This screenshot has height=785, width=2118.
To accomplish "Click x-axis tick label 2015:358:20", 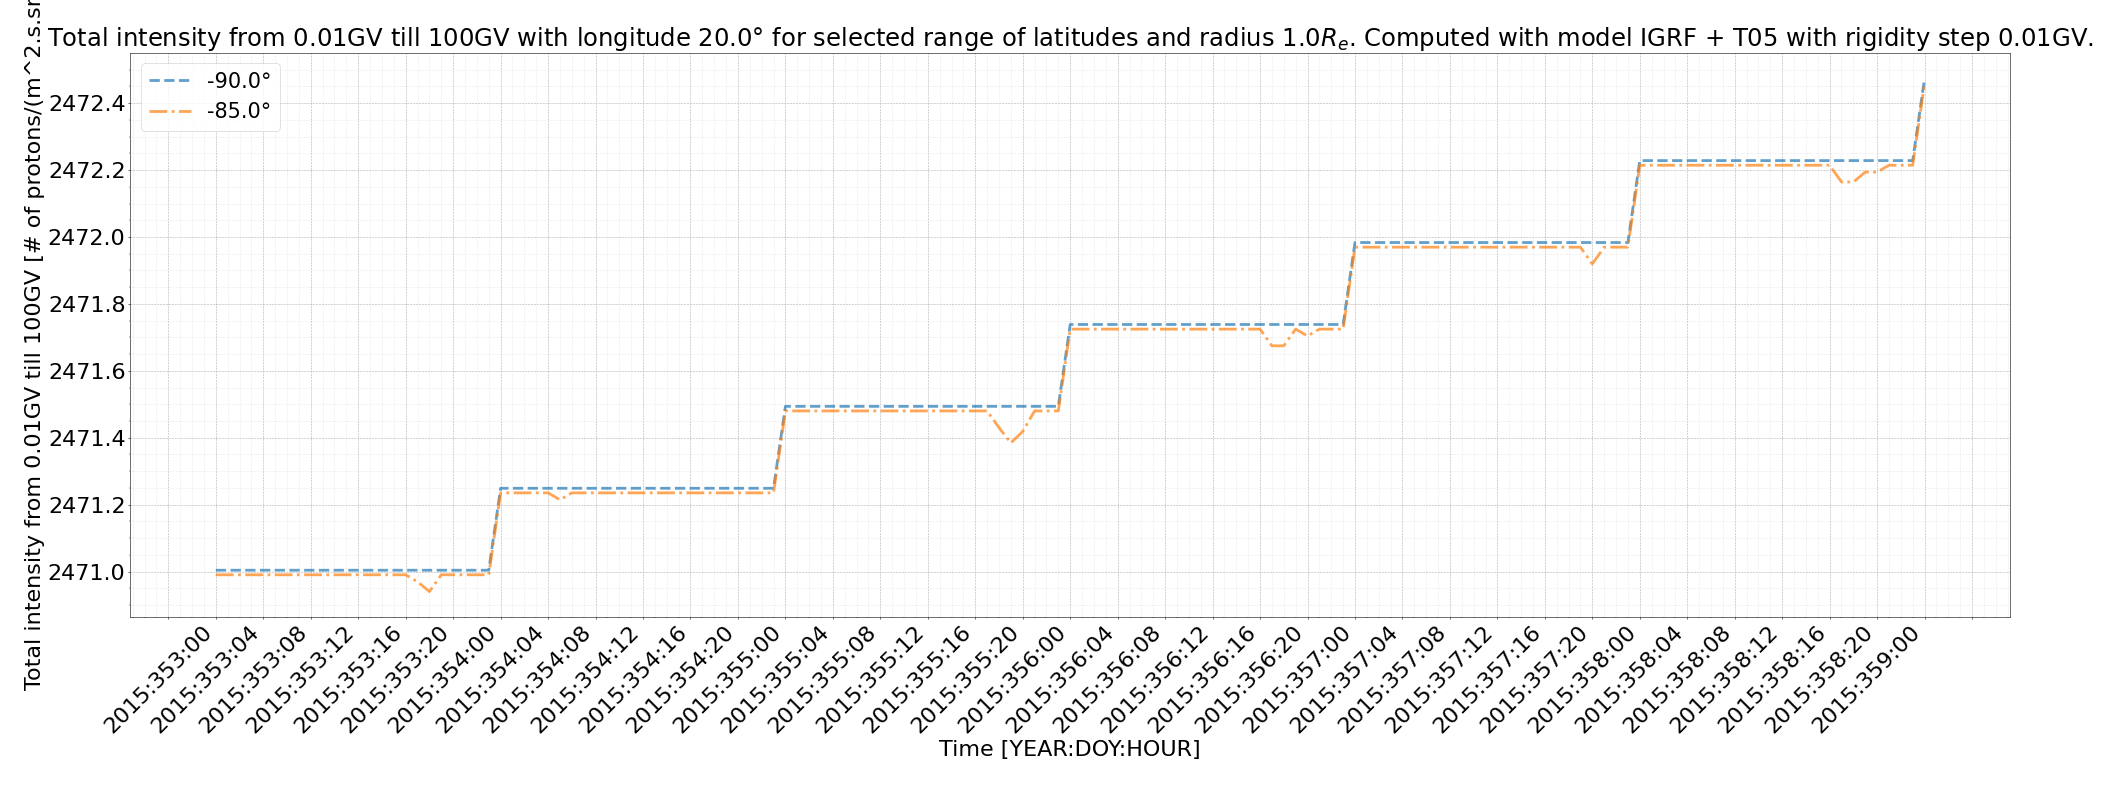I will (x=1821, y=680).
